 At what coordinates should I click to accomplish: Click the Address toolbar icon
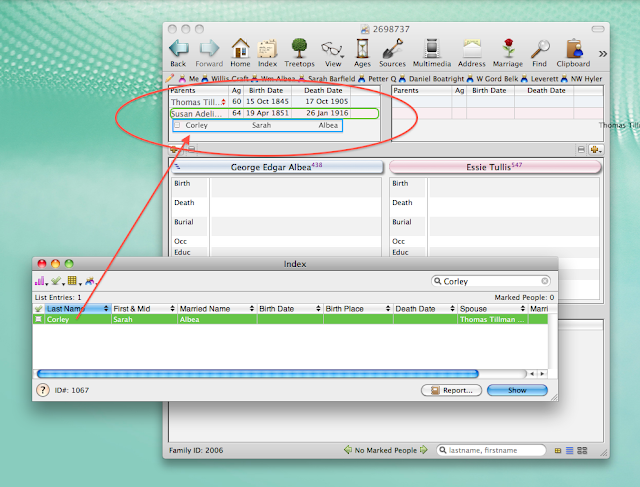pos(472,51)
